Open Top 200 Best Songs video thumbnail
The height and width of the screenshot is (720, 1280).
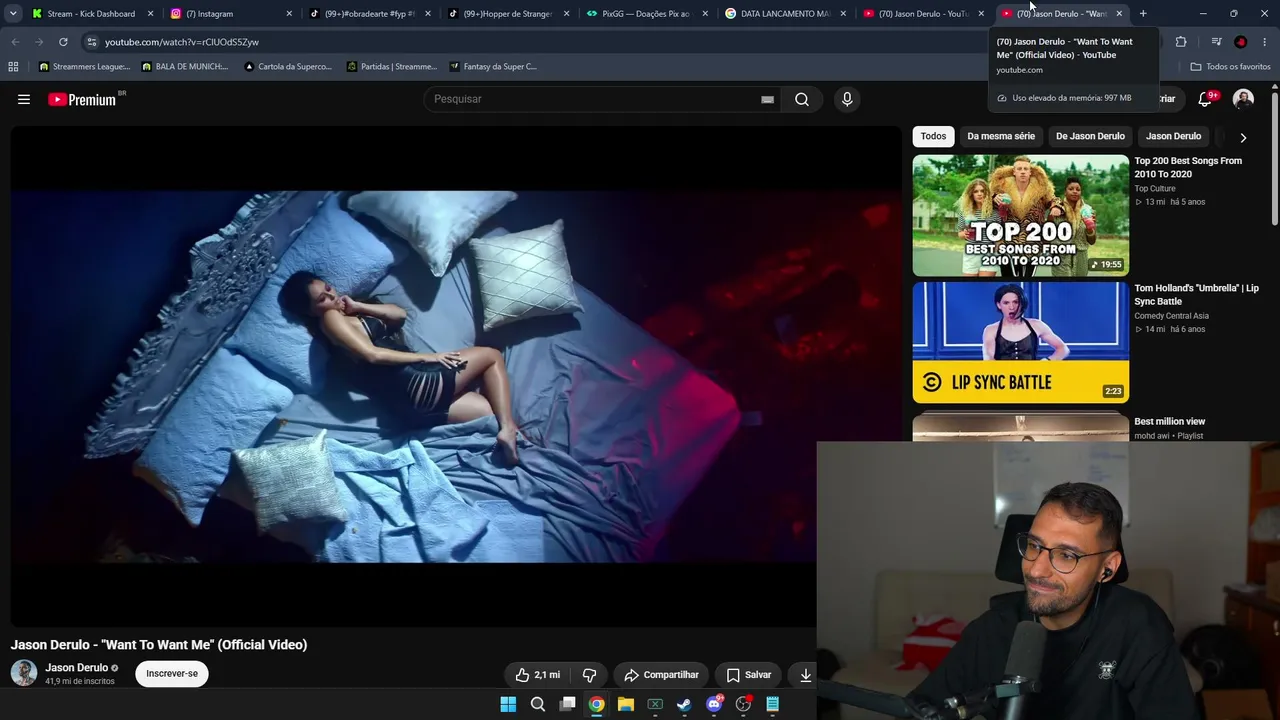[1020, 215]
